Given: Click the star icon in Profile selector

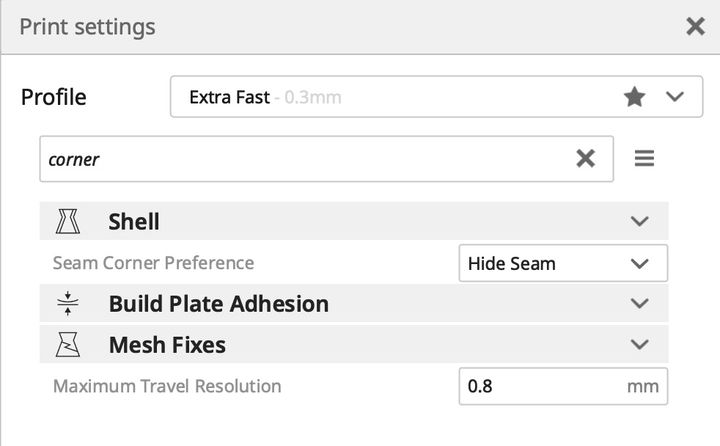Looking at the screenshot, I should point(634,97).
